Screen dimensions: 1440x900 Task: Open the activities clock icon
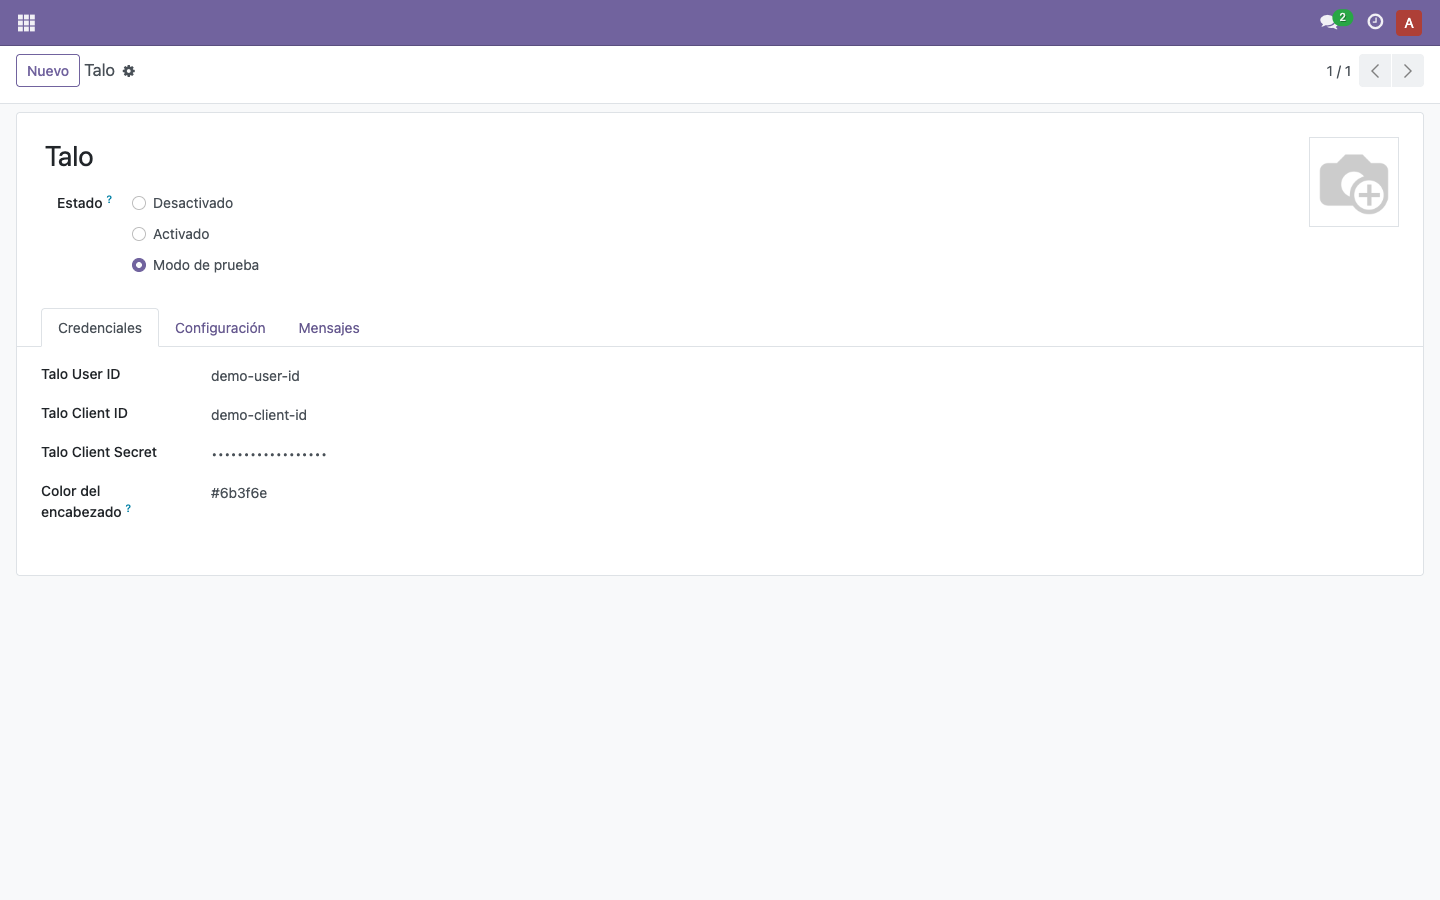[x=1375, y=22]
